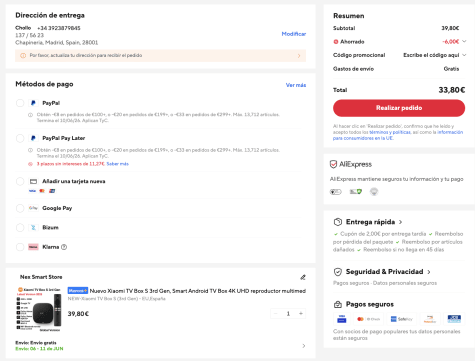Choose Añadir una tarjeta nueva option

click(x=20, y=181)
